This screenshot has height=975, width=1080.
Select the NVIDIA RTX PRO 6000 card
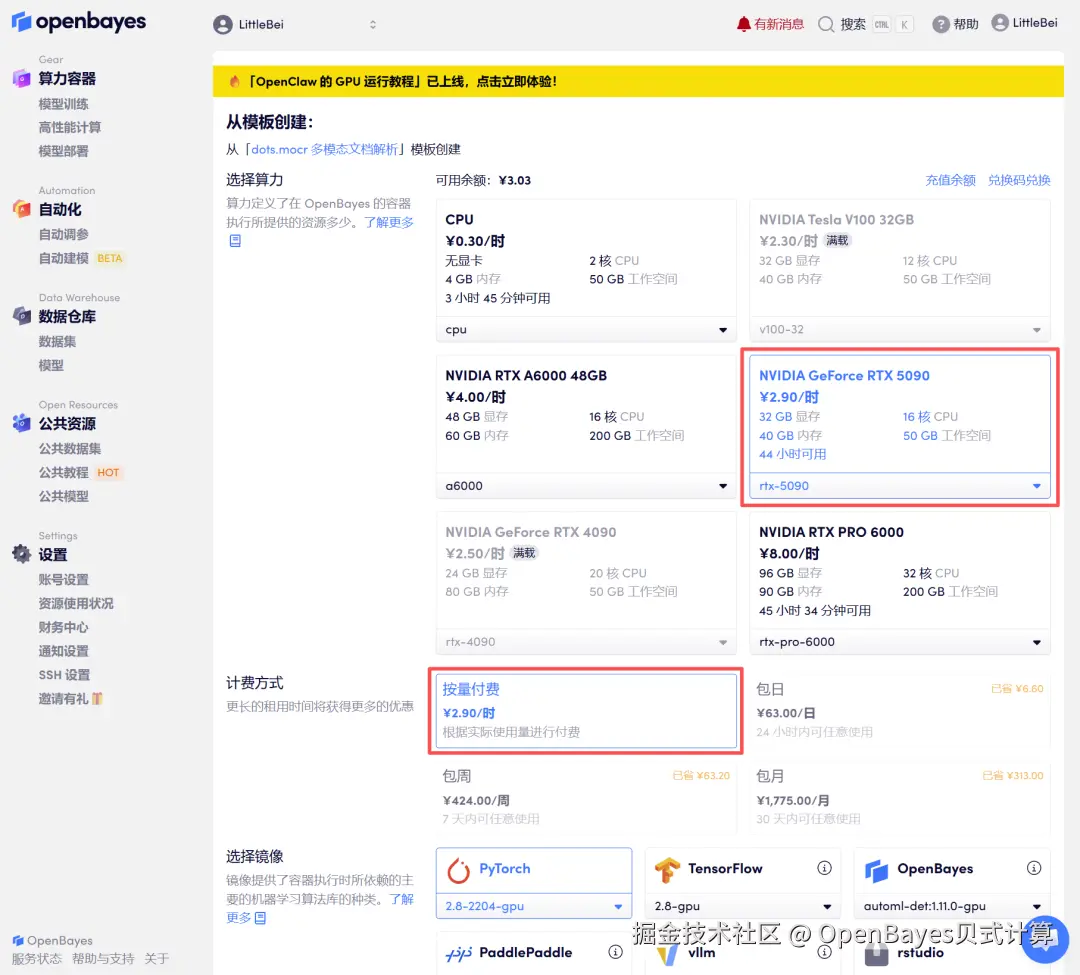[900, 583]
